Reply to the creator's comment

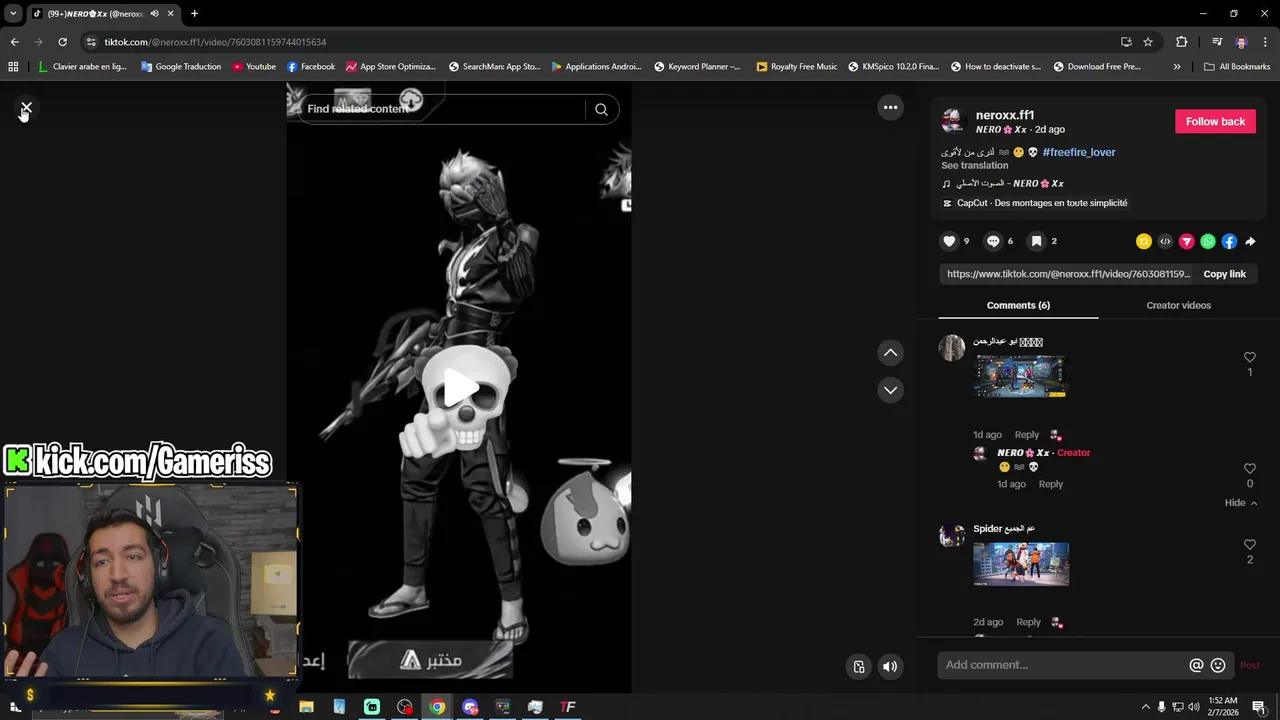click(1050, 484)
